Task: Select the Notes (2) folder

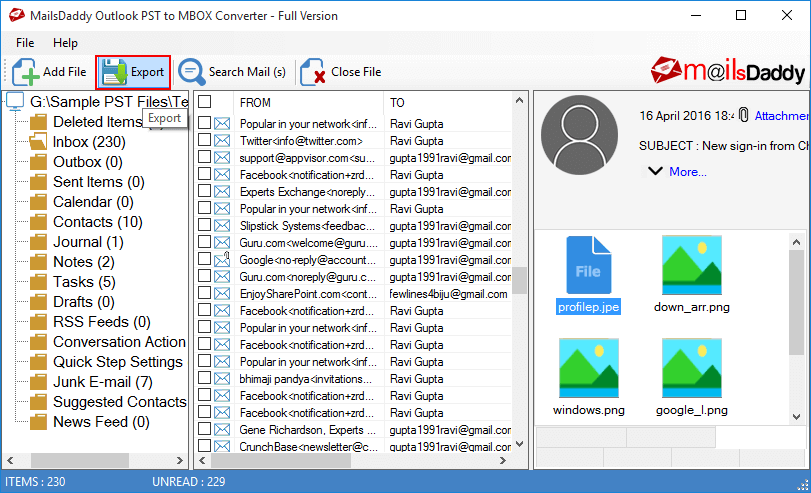Action: (83, 262)
